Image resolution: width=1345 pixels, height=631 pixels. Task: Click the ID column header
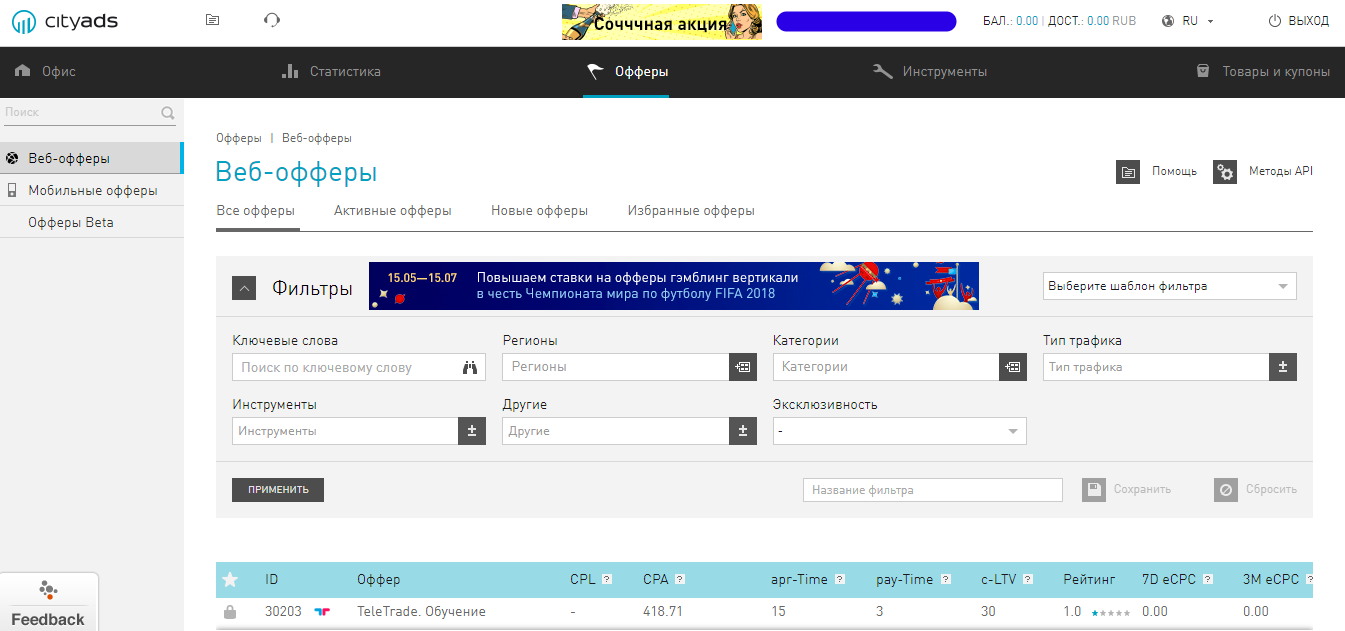(272, 579)
